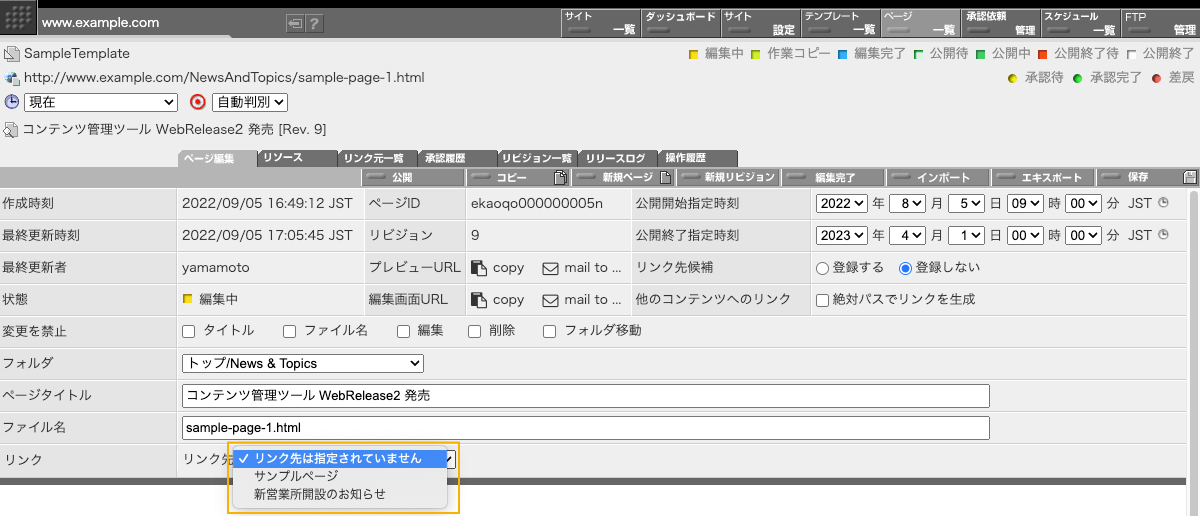Open 公開開始 month 8 dropdown

coord(906,203)
